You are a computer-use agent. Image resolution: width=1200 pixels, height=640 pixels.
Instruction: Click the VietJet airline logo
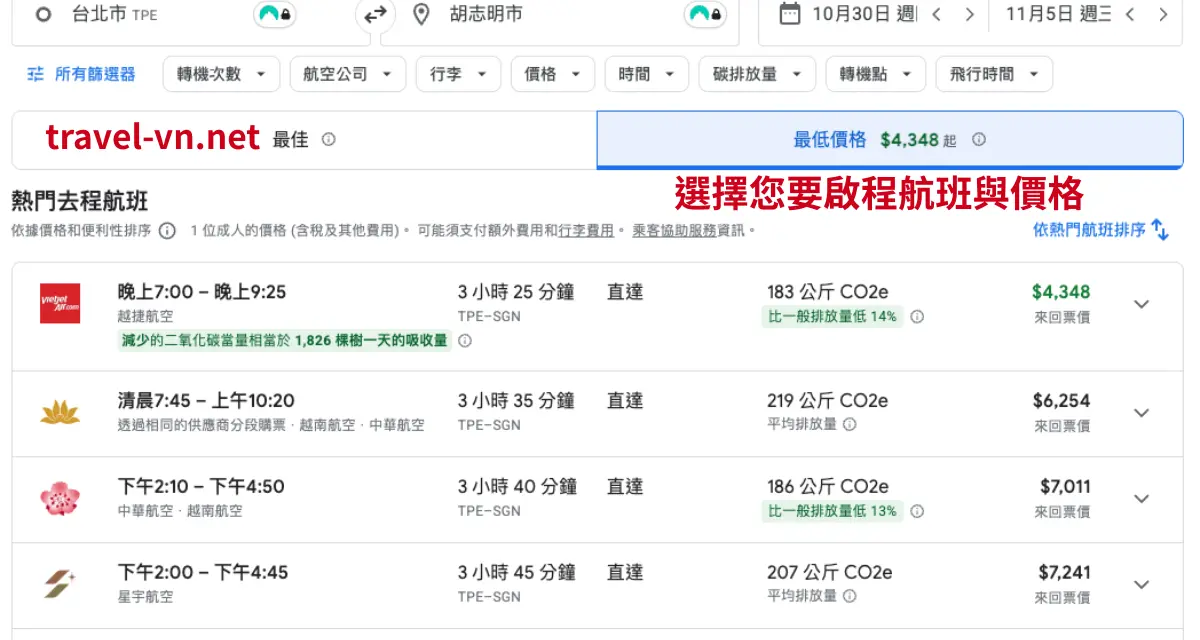click(60, 303)
